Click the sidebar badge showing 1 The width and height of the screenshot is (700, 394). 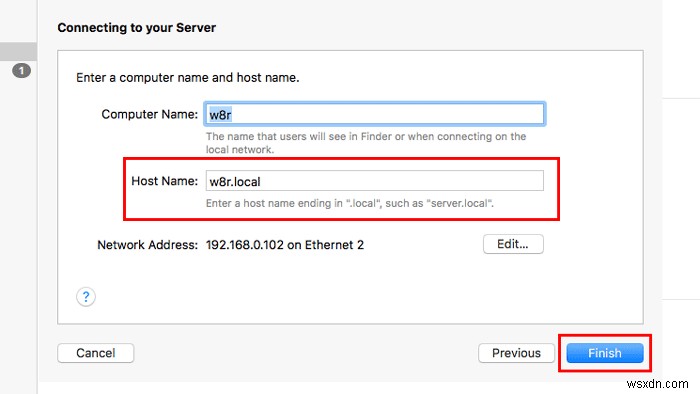(x=21, y=71)
